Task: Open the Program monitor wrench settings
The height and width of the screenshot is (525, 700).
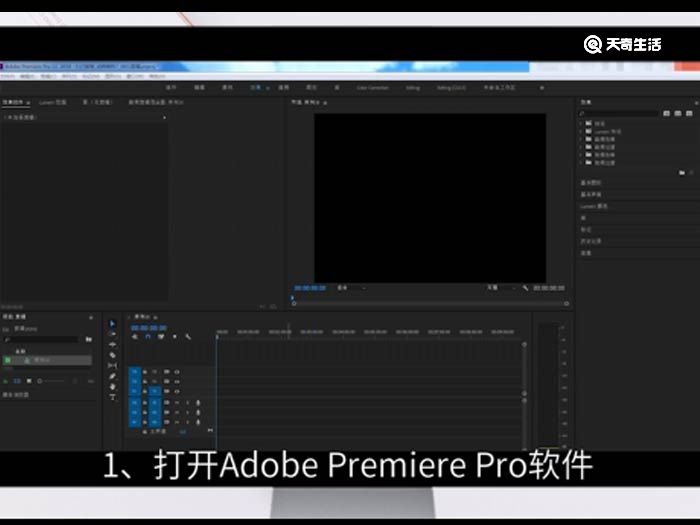Action: [x=525, y=288]
